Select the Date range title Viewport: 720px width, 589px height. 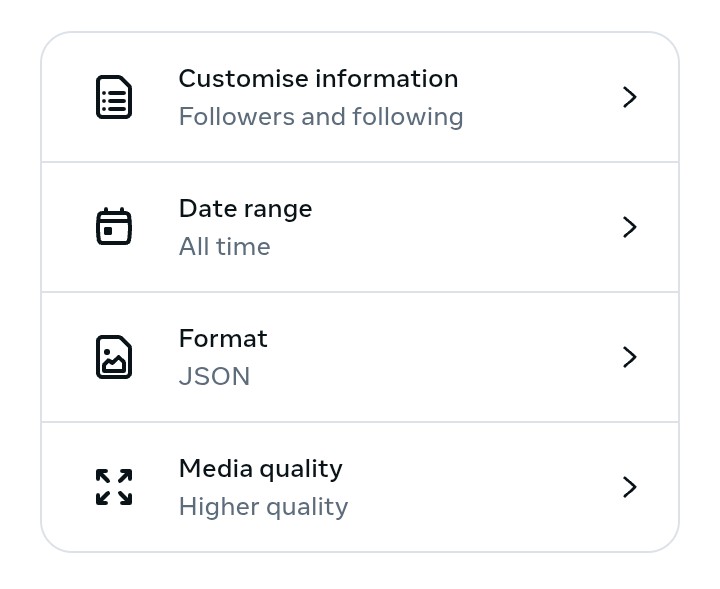245,209
